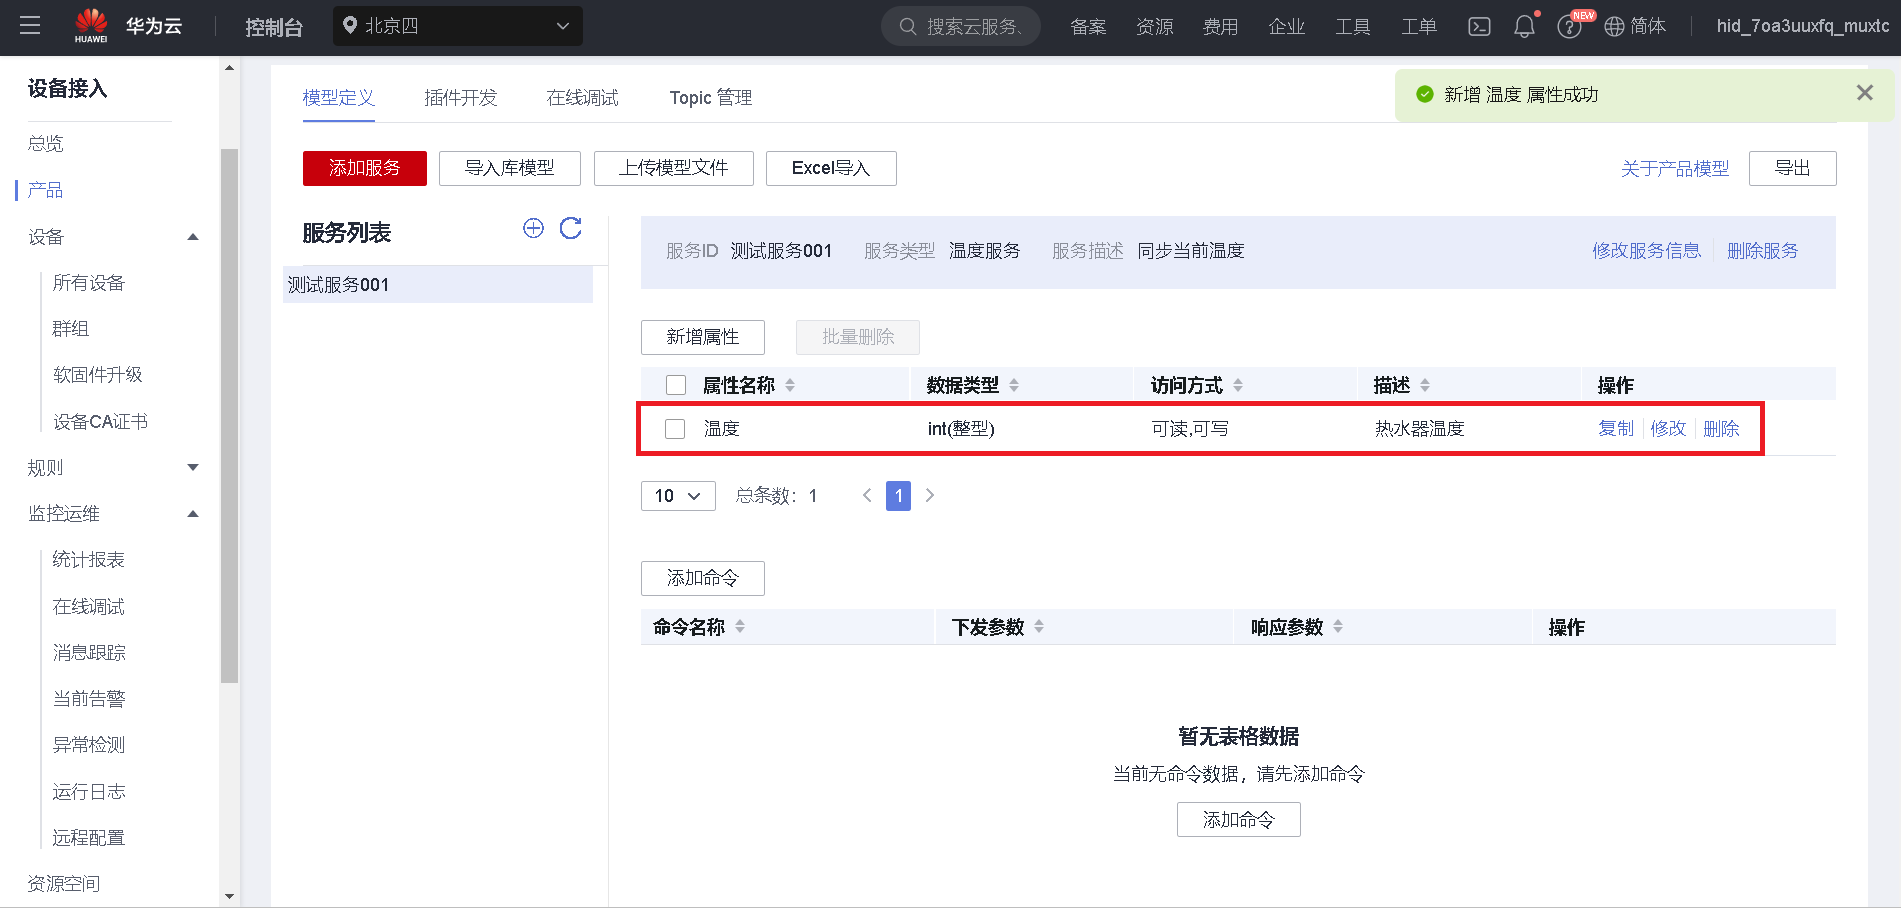Open 产品 in the sidebar
The image size is (1901, 908).
[46, 190]
